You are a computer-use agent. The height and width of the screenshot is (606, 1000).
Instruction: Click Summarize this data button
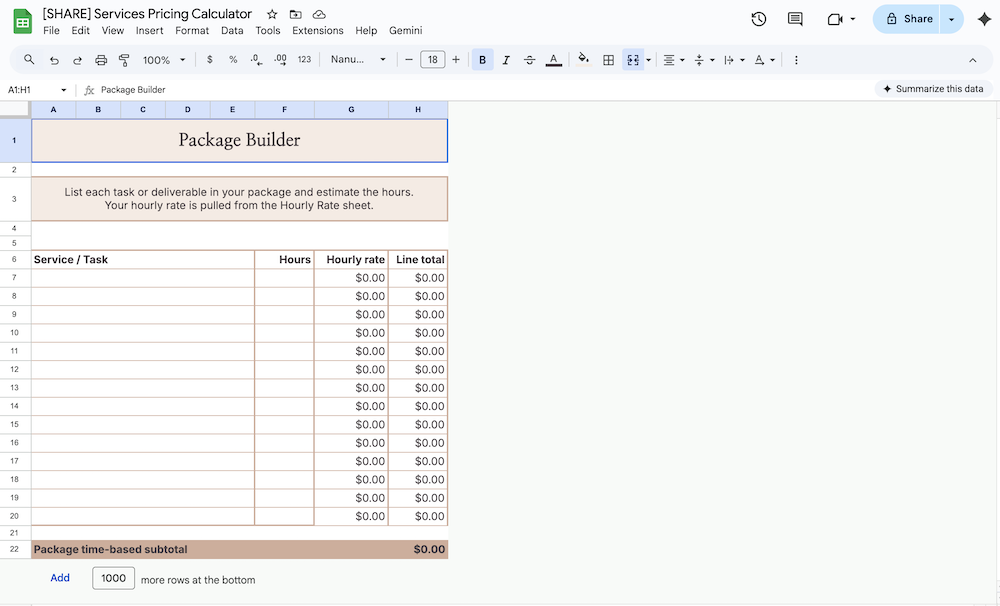[x=933, y=89]
